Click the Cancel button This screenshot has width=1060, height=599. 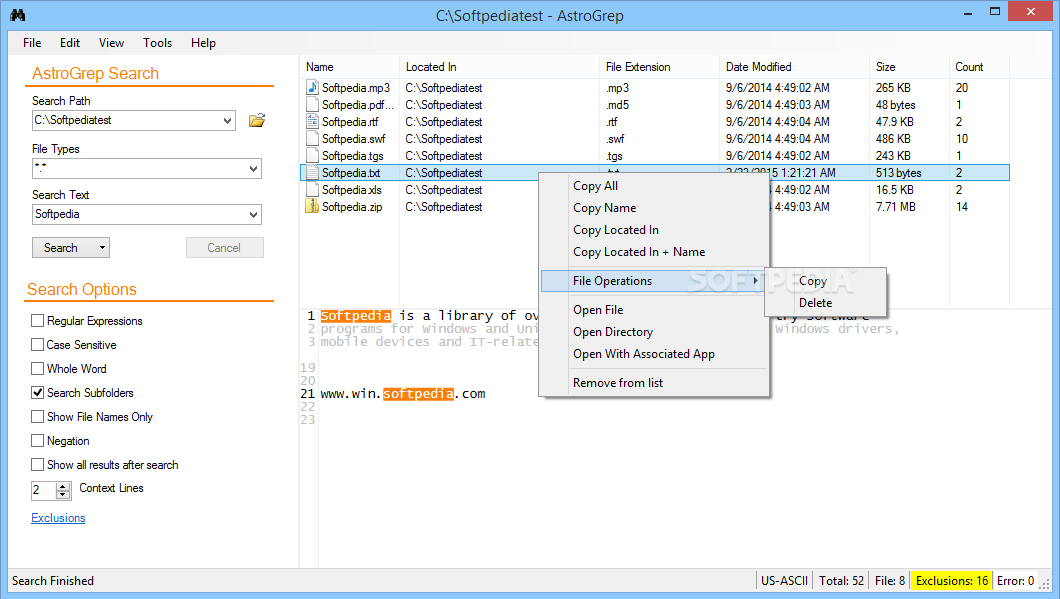click(x=224, y=247)
